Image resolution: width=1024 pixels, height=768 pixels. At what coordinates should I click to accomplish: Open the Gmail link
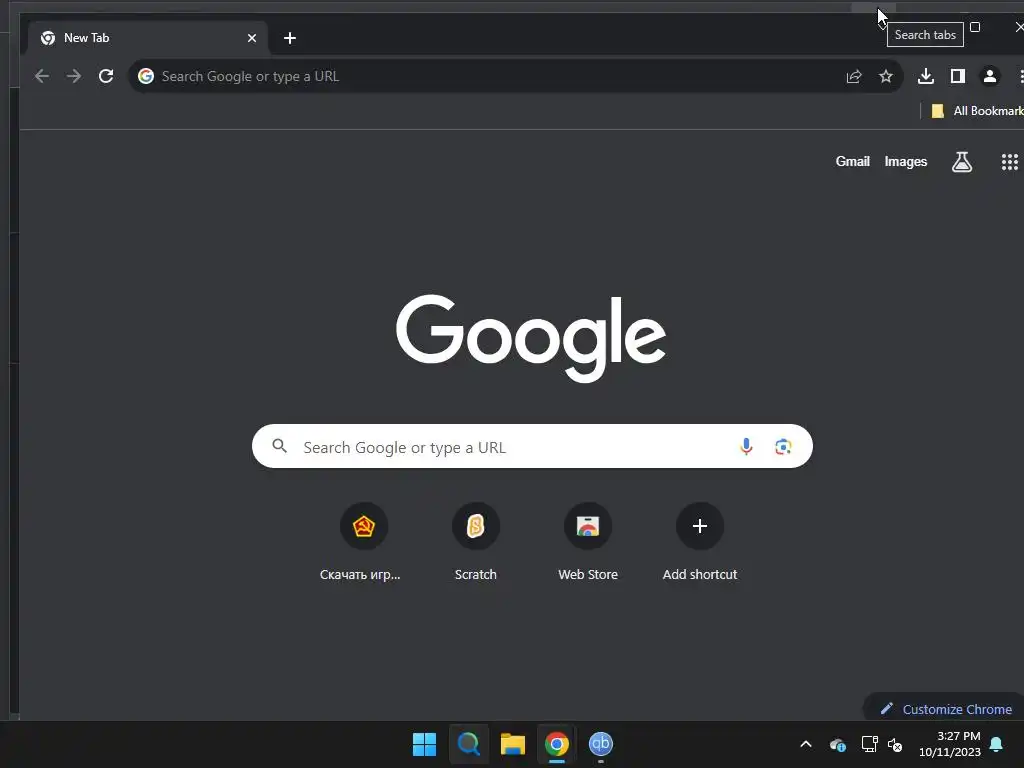852,161
